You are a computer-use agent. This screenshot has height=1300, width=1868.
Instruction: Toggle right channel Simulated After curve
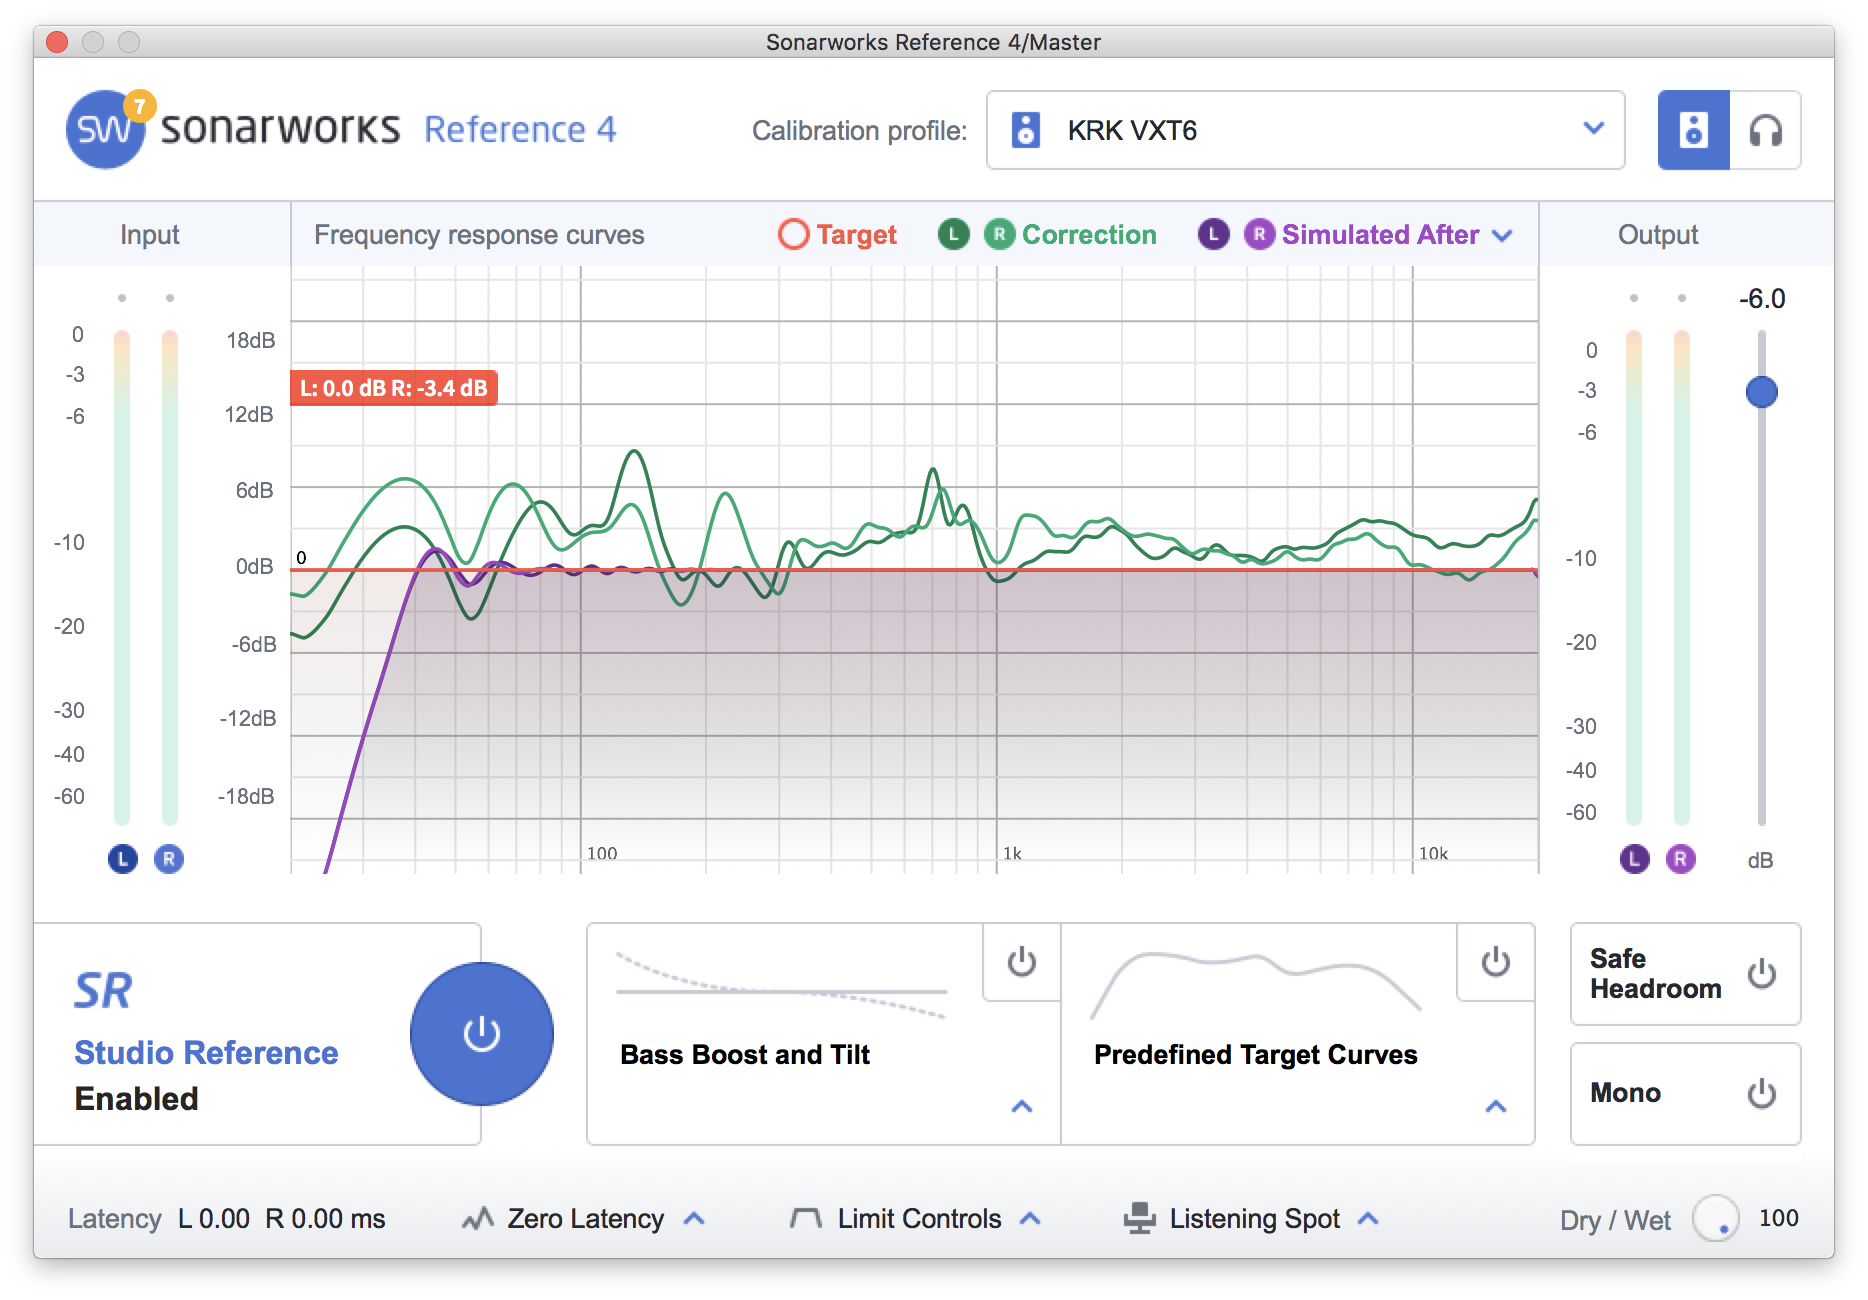point(1259,234)
